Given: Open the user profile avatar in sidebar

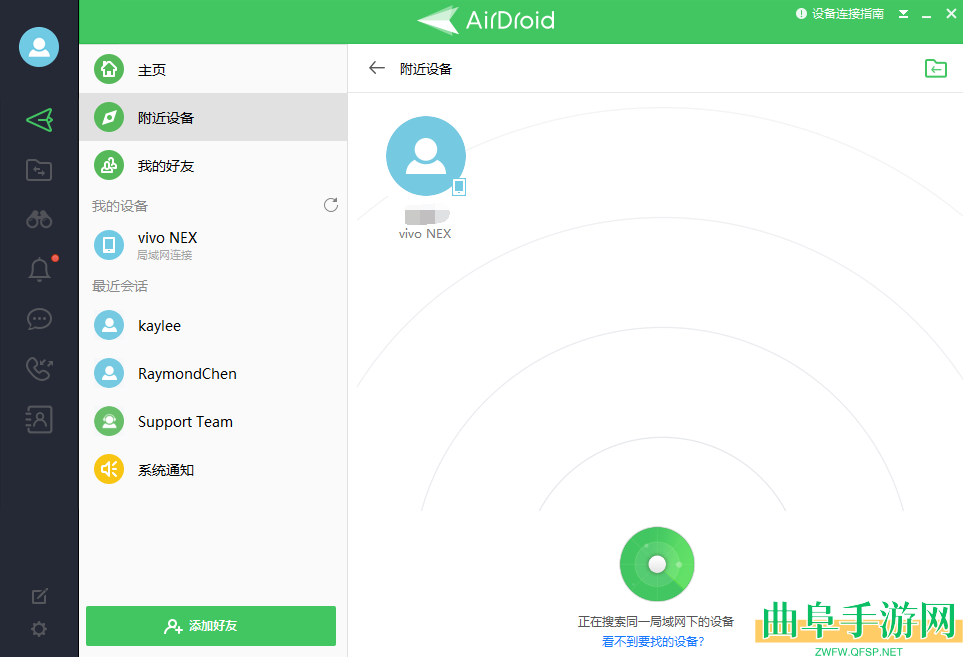Looking at the screenshot, I should click(39, 47).
